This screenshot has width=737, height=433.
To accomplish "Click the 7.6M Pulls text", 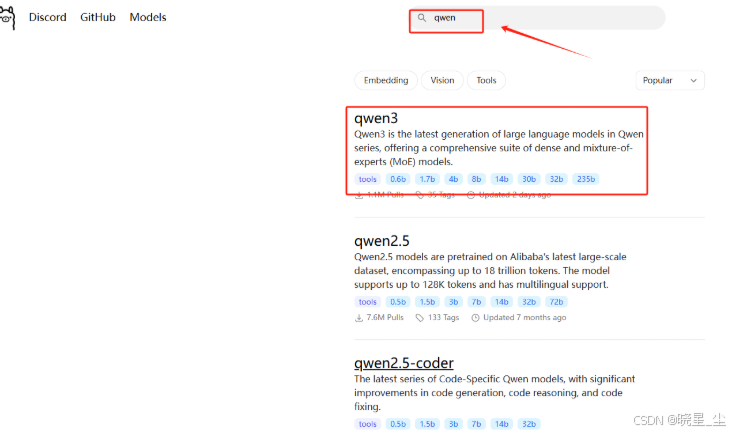I will (x=385, y=318).
